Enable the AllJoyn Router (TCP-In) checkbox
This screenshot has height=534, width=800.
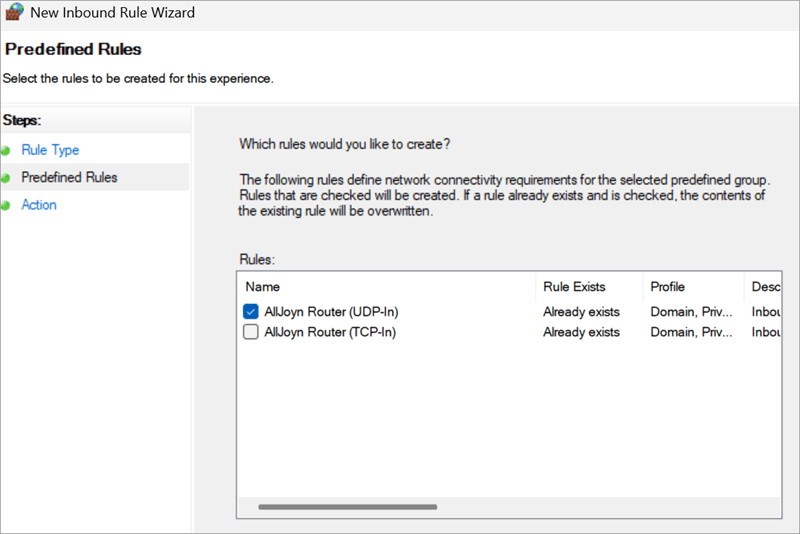[251, 332]
